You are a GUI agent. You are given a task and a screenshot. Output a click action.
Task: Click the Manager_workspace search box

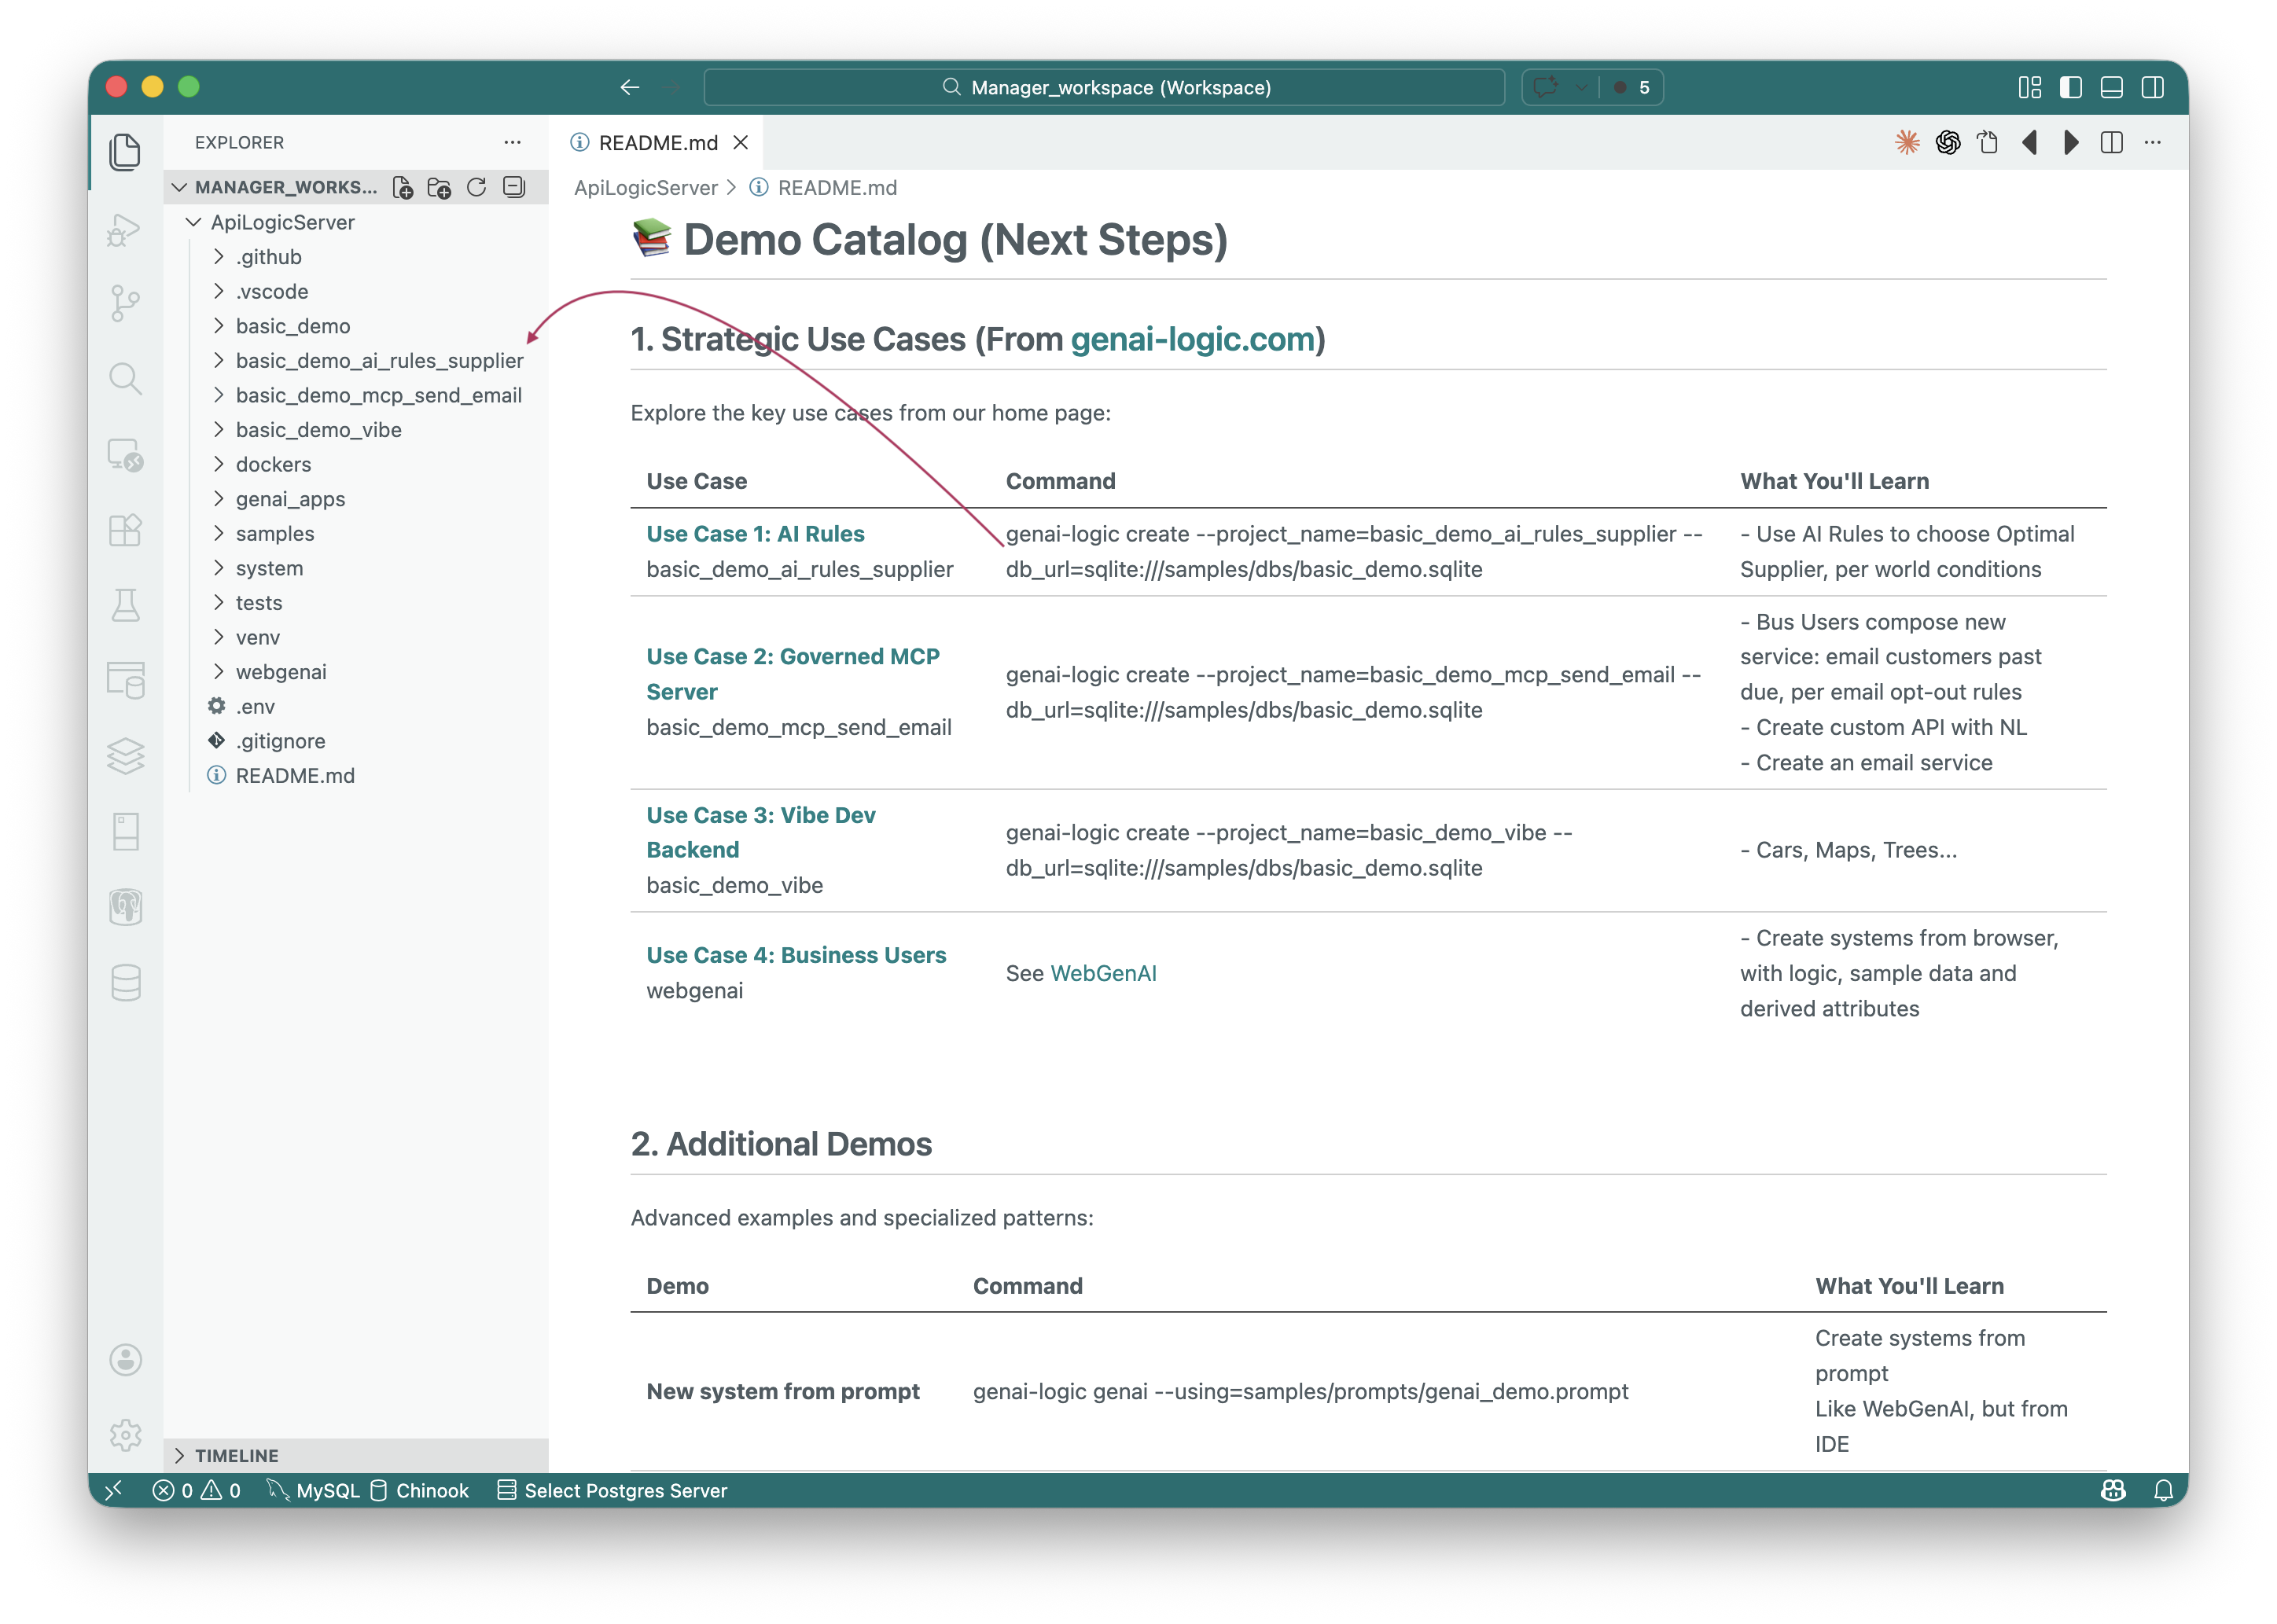pos(1104,88)
